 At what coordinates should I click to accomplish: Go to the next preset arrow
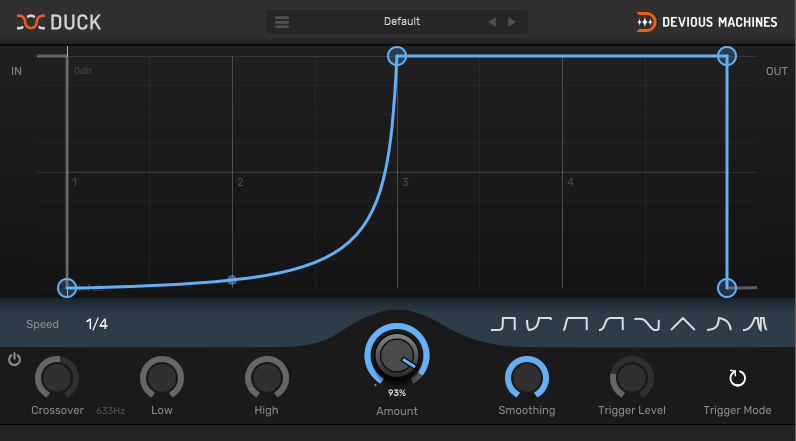512,22
